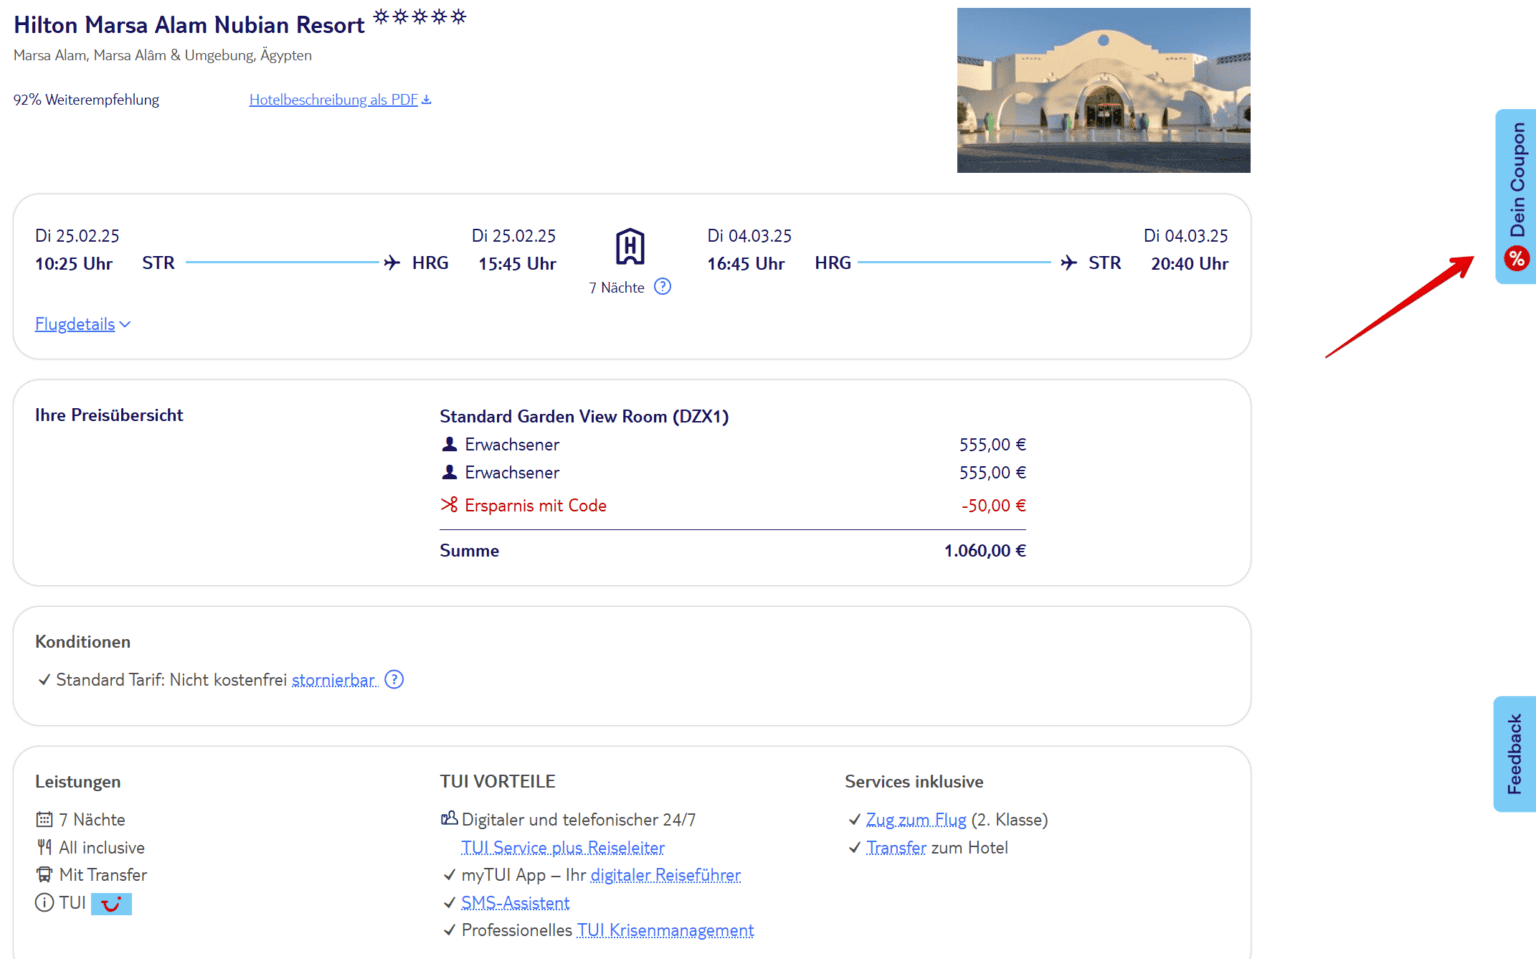Click the info icon beside TUI
This screenshot has width=1536, height=959.
(44, 903)
